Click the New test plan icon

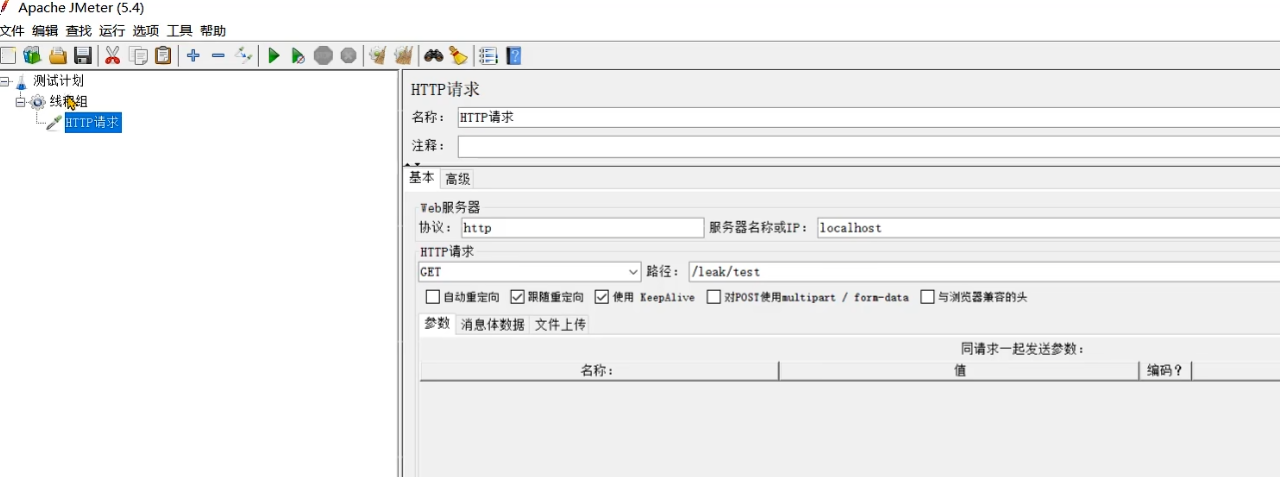point(7,56)
